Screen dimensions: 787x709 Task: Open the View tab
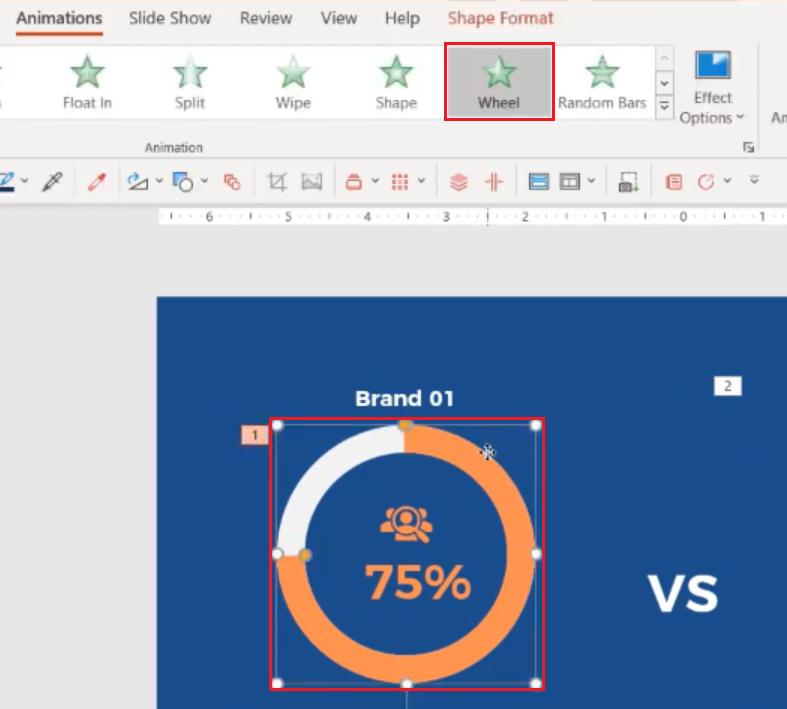(x=339, y=18)
